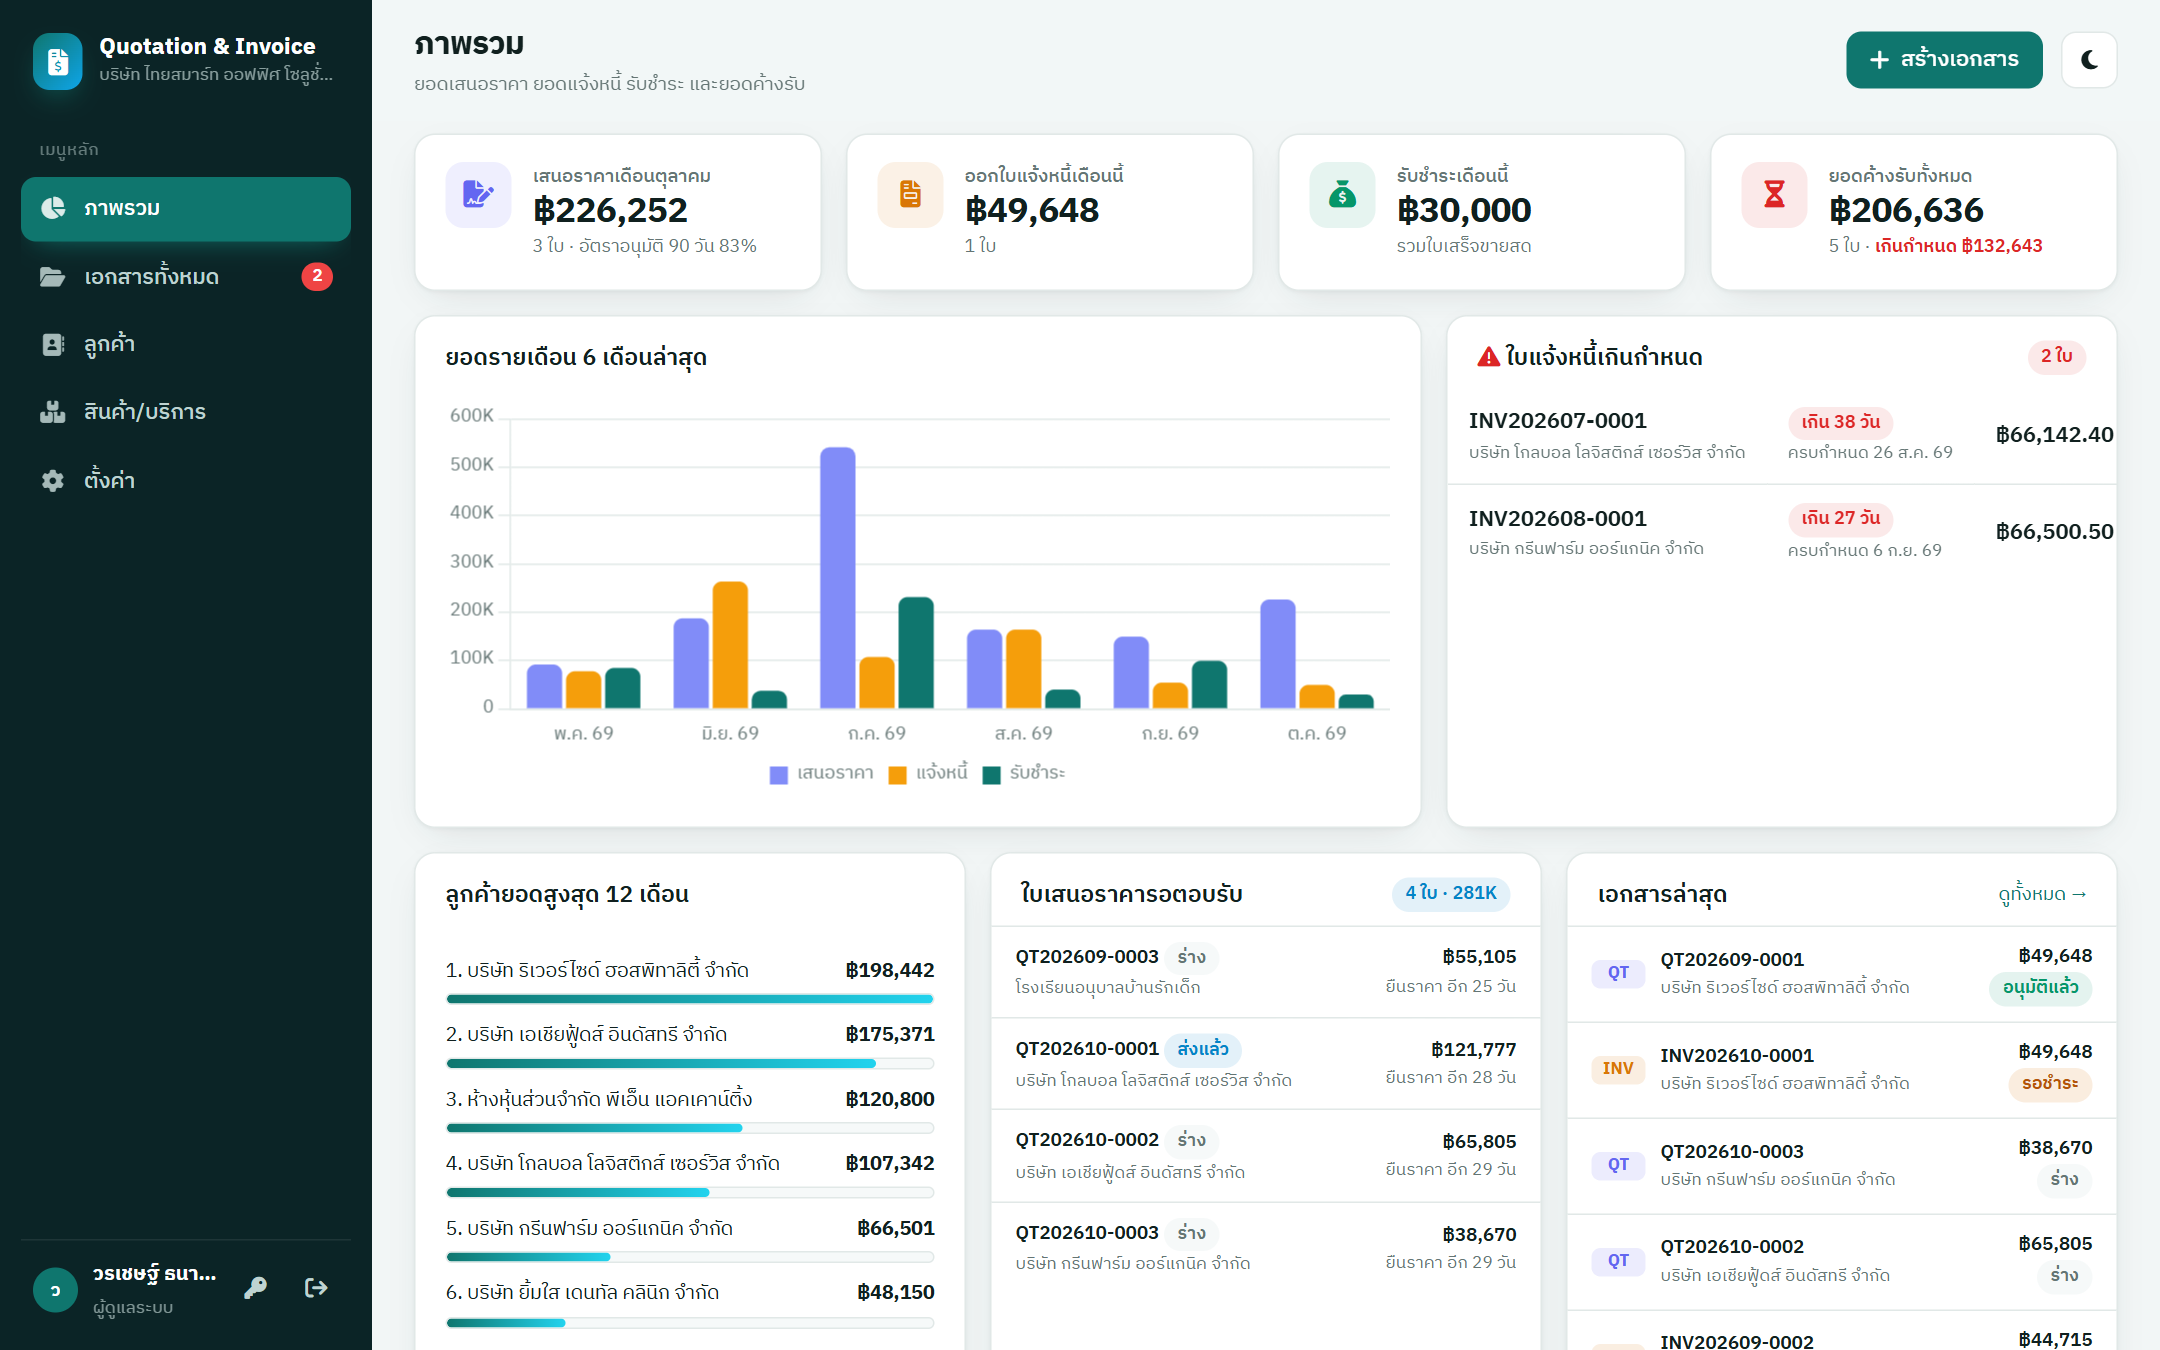Image resolution: width=2160 pixels, height=1350 pixels.
Task: Toggle dark mode with the moon icon
Action: pos(2089,60)
